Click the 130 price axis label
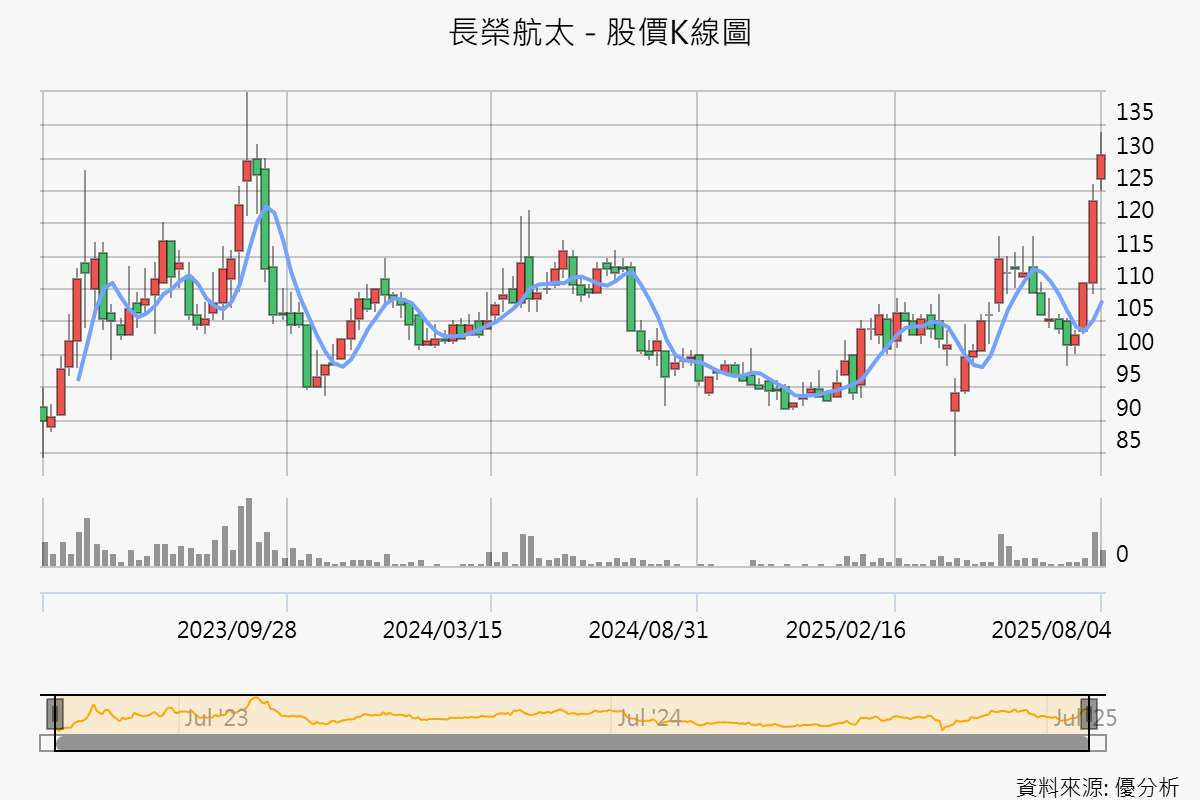This screenshot has width=1200, height=800. point(1135,146)
